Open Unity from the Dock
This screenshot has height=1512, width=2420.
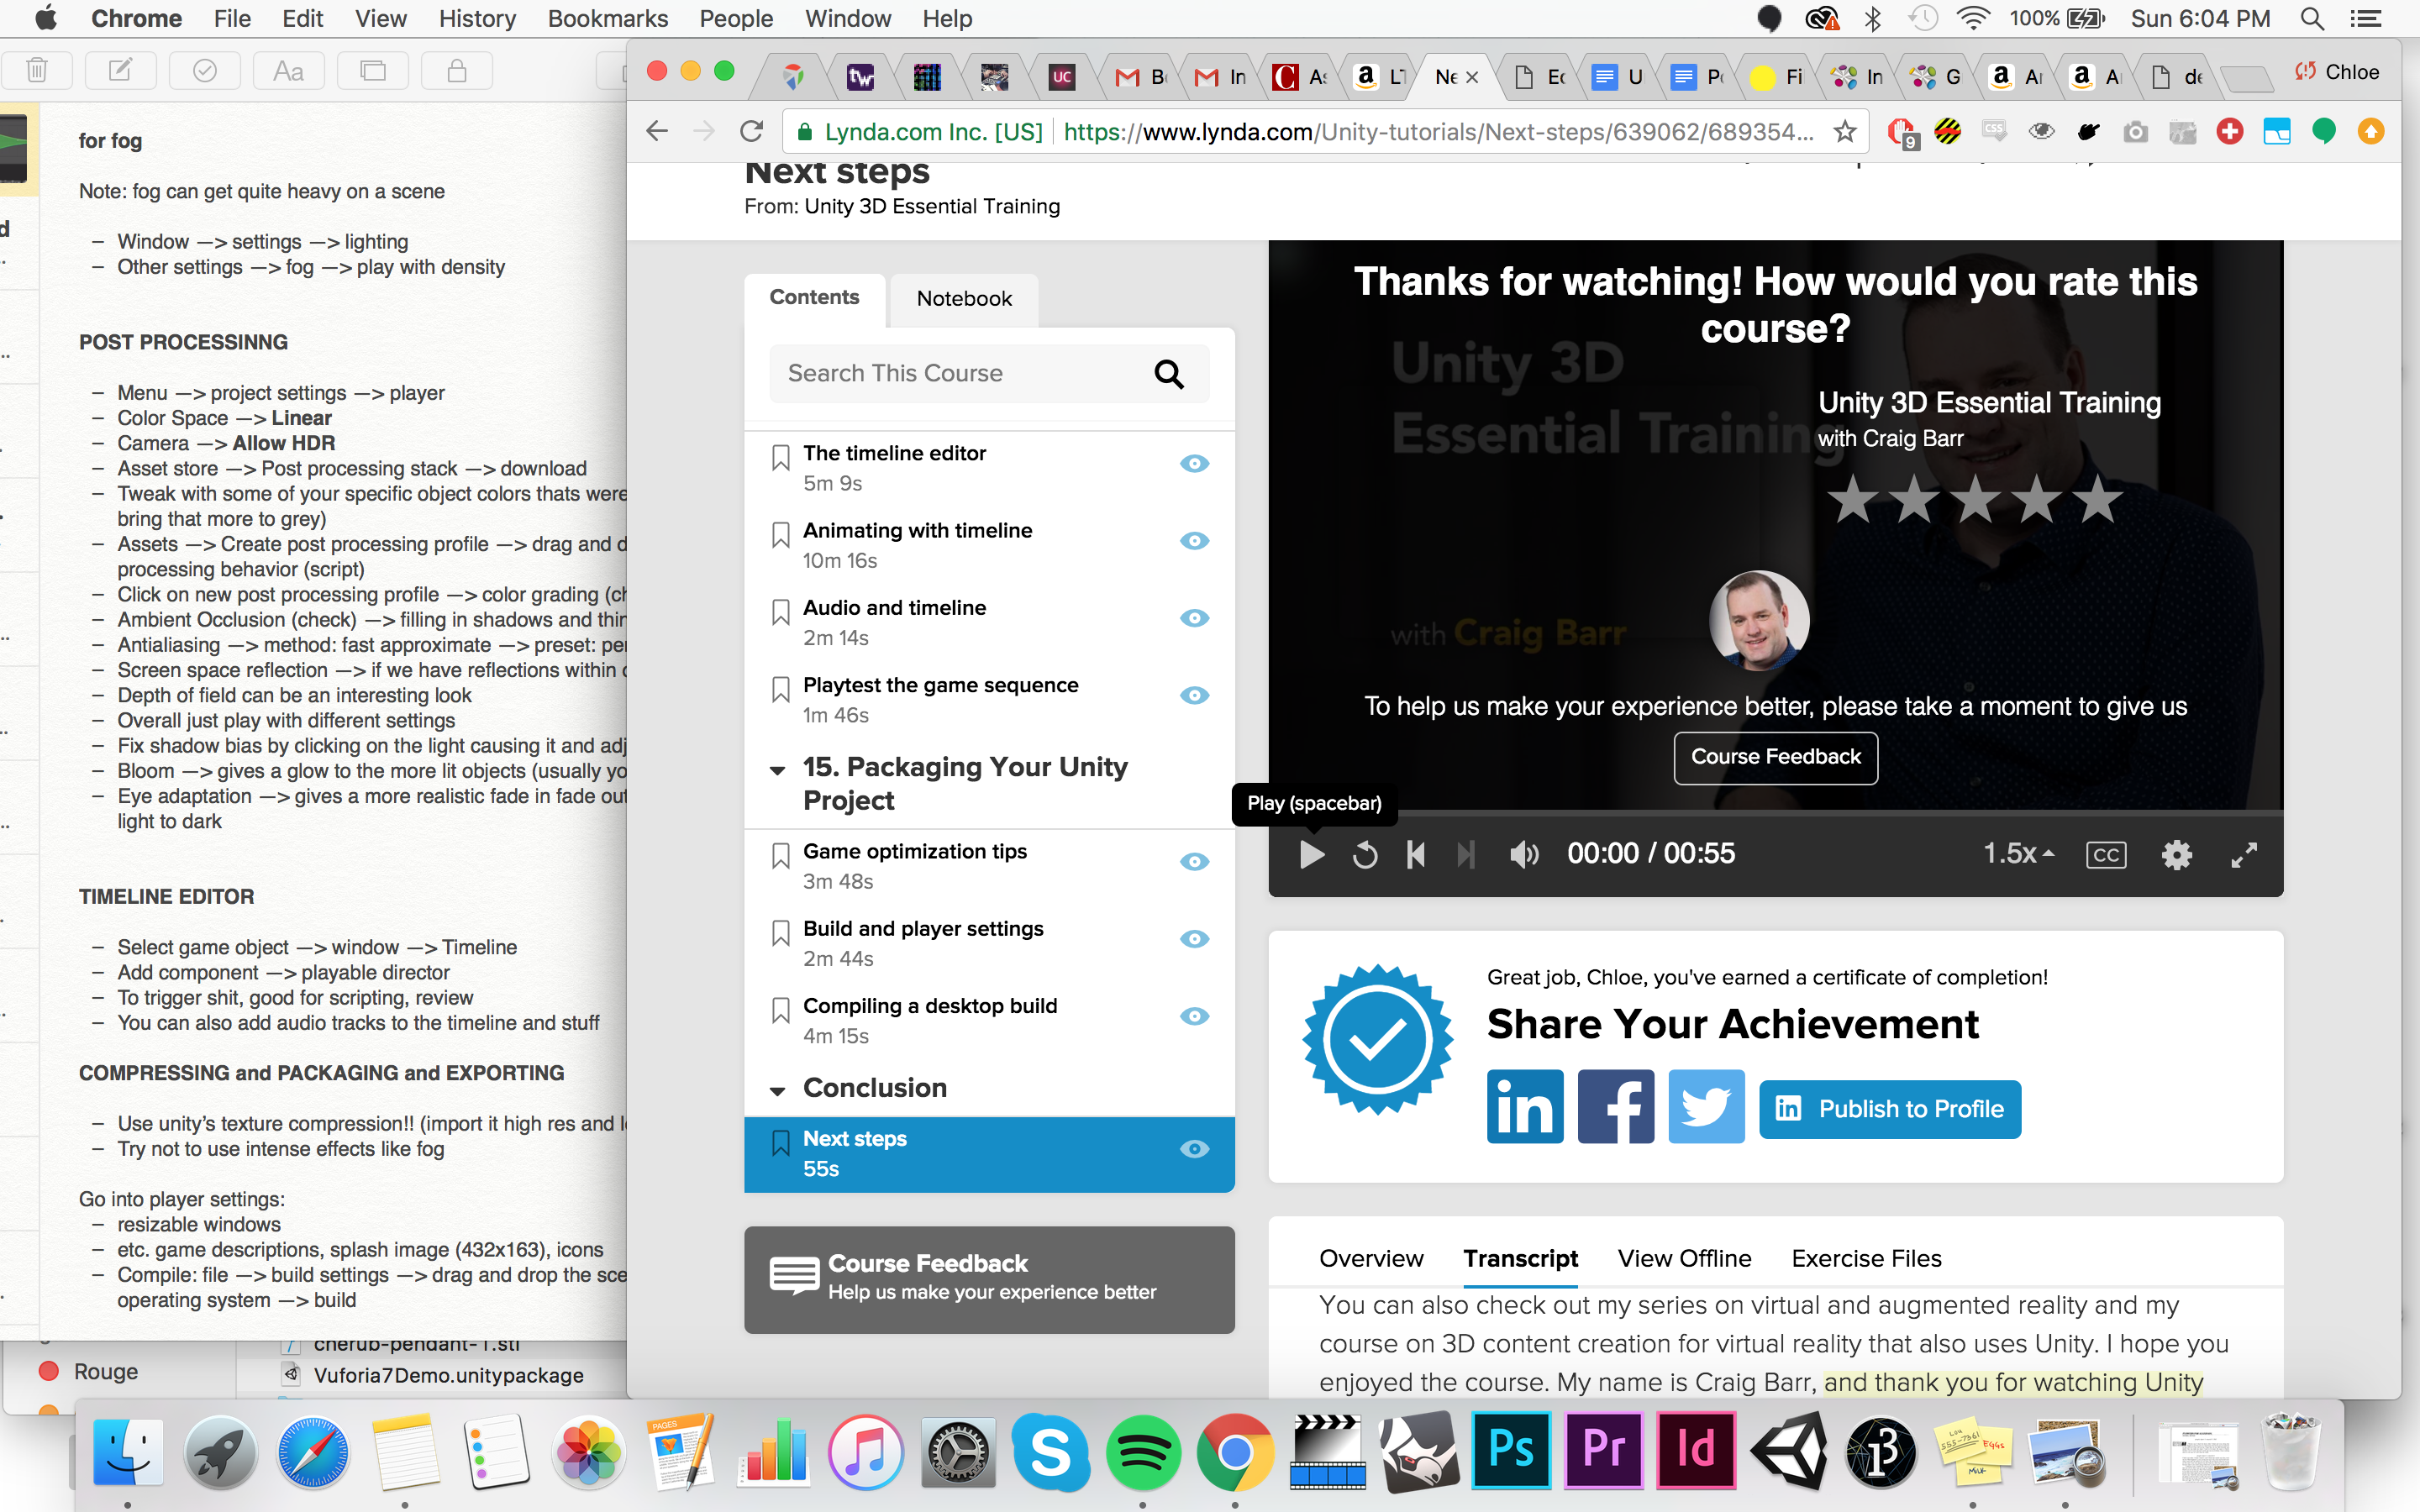[x=1789, y=1451]
